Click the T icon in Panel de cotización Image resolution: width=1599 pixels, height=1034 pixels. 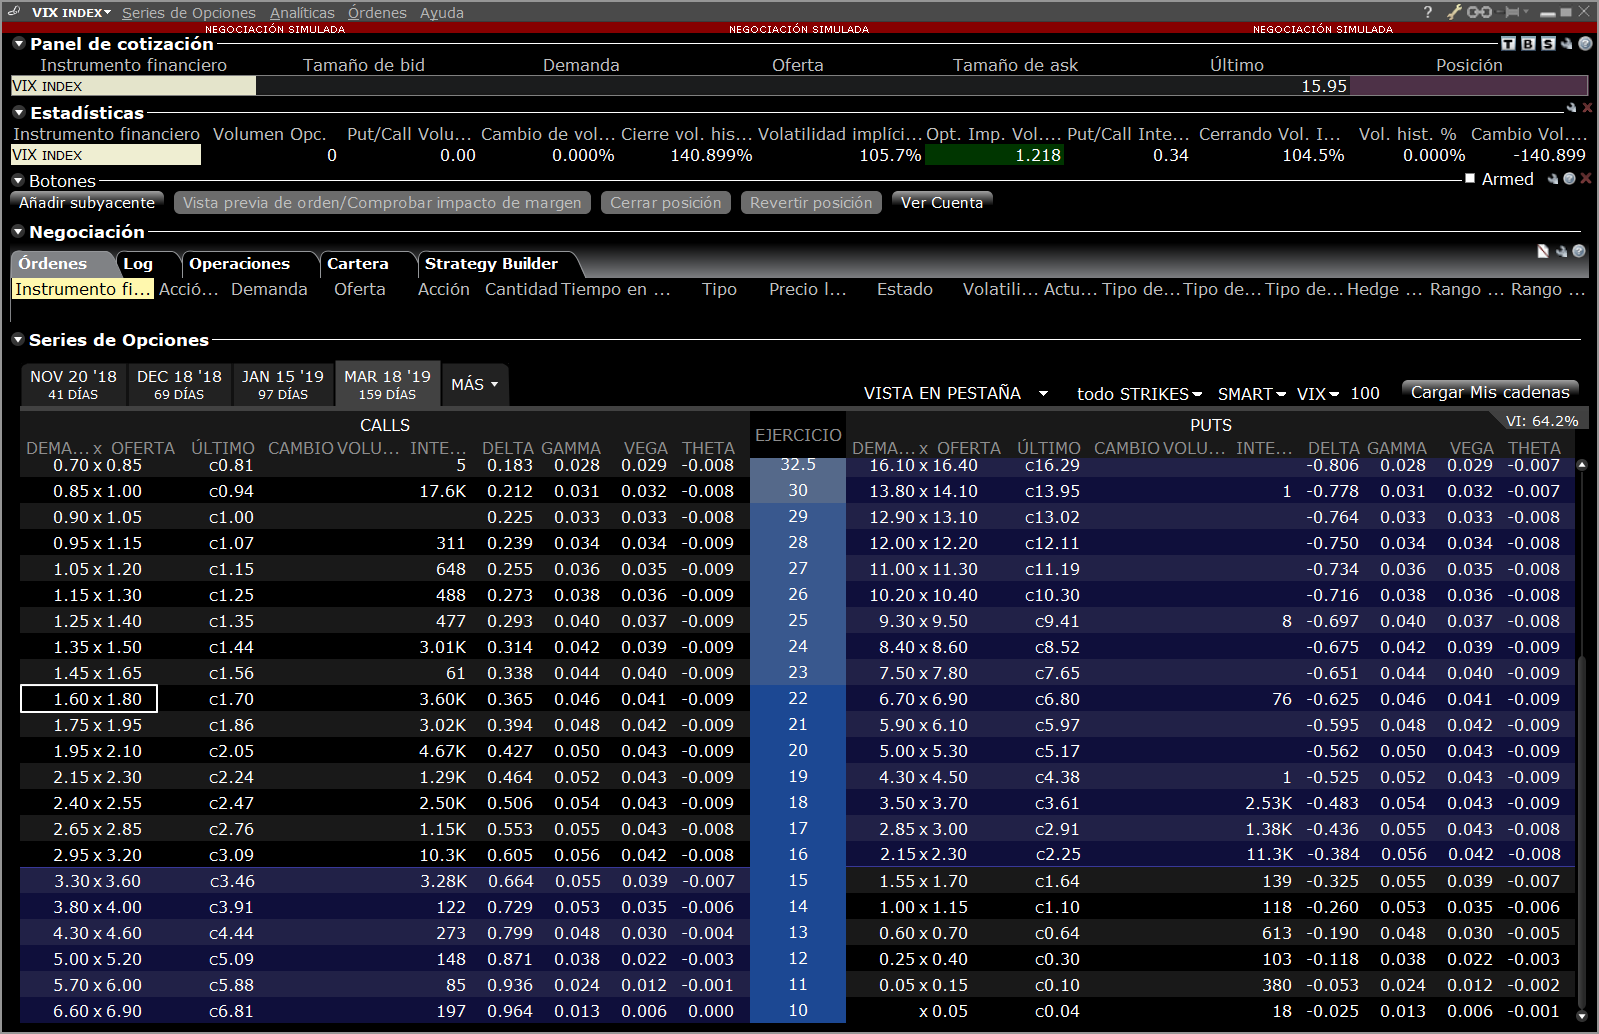1509,44
